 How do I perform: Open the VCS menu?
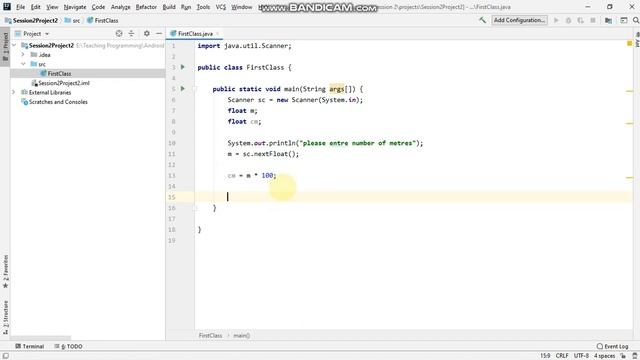[221, 7]
